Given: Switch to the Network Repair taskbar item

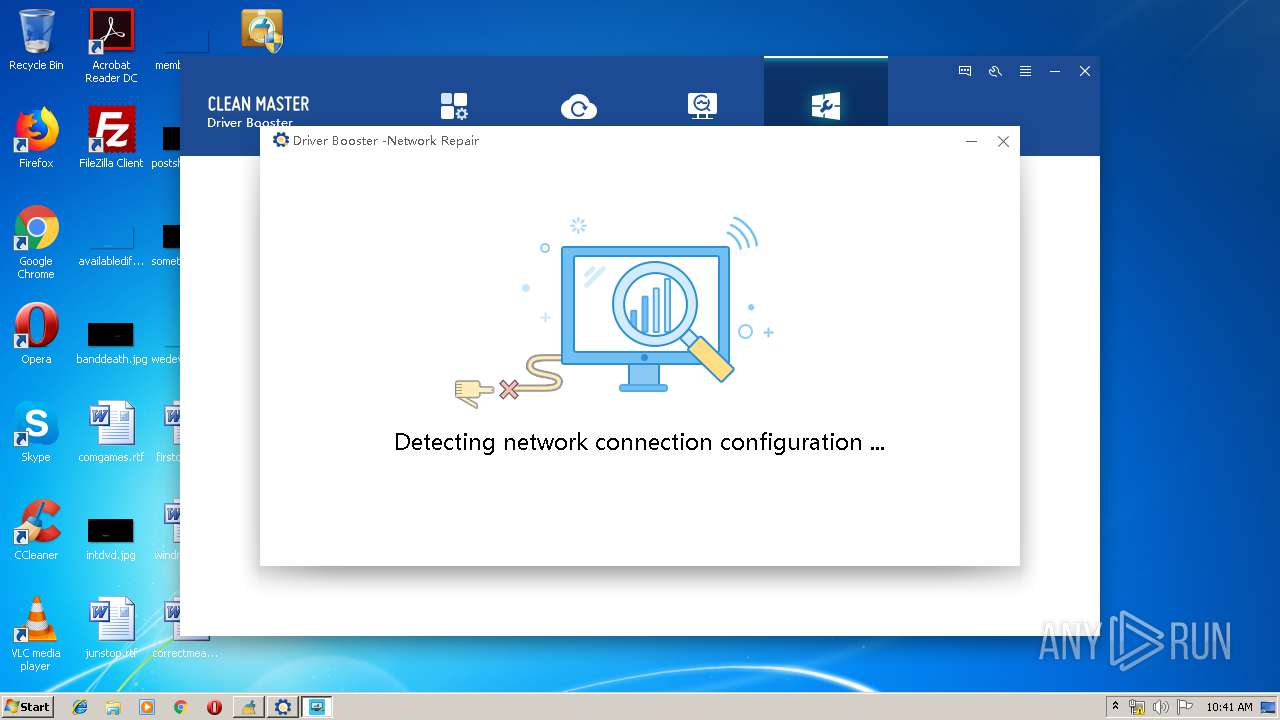Looking at the screenshot, I should tap(317, 707).
